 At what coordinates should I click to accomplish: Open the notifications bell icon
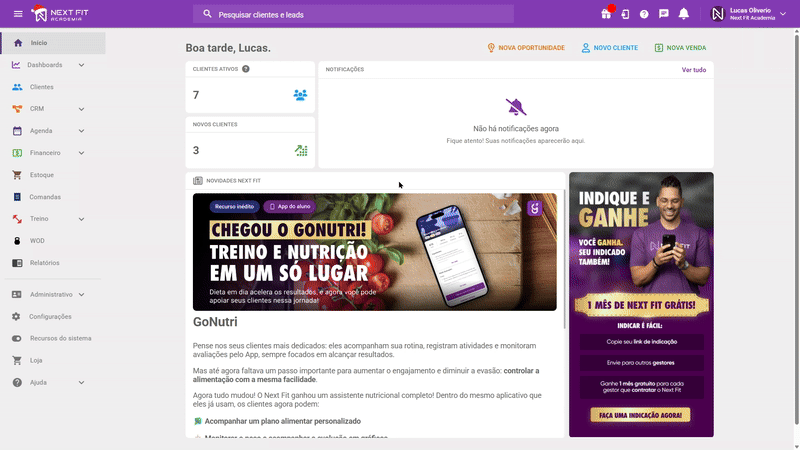[x=684, y=14]
